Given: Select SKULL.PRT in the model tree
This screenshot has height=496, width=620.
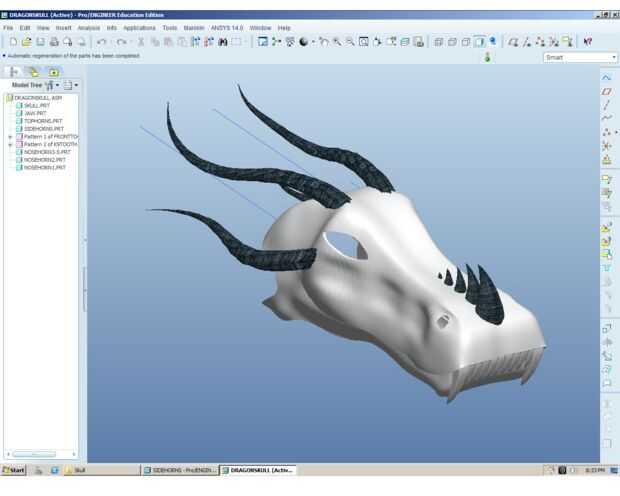Looking at the screenshot, I should pyautogui.click(x=37, y=106).
